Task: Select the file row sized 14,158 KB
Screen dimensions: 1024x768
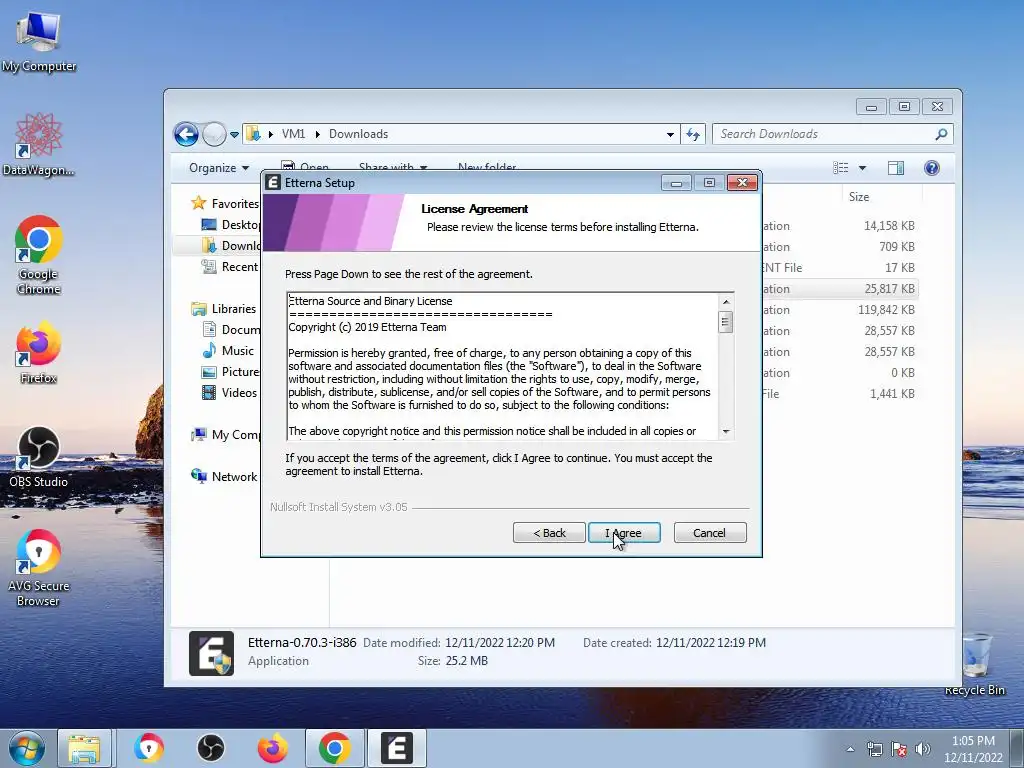Action: coord(840,226)
